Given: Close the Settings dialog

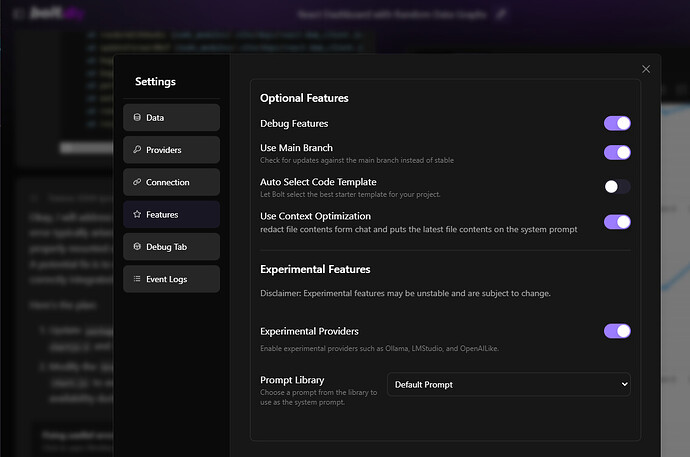Looking at the screenshot, I should tap(646, 69).
